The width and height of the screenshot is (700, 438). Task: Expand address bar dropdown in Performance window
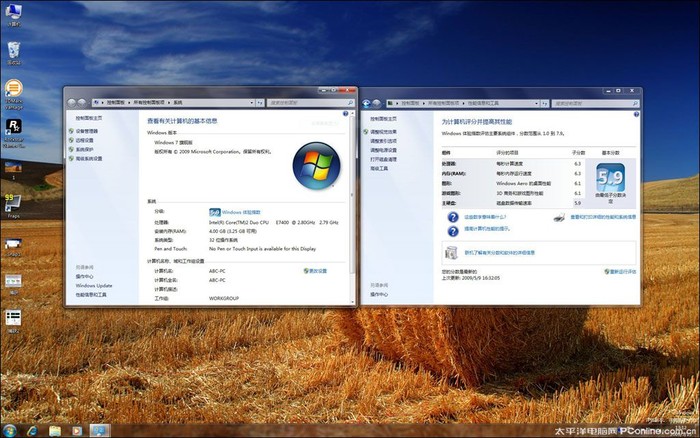(536, 104)
